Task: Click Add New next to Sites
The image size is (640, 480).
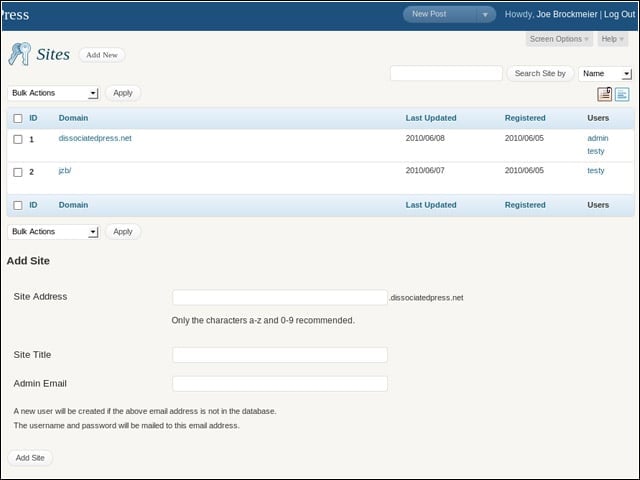Action: coord(102,55)
